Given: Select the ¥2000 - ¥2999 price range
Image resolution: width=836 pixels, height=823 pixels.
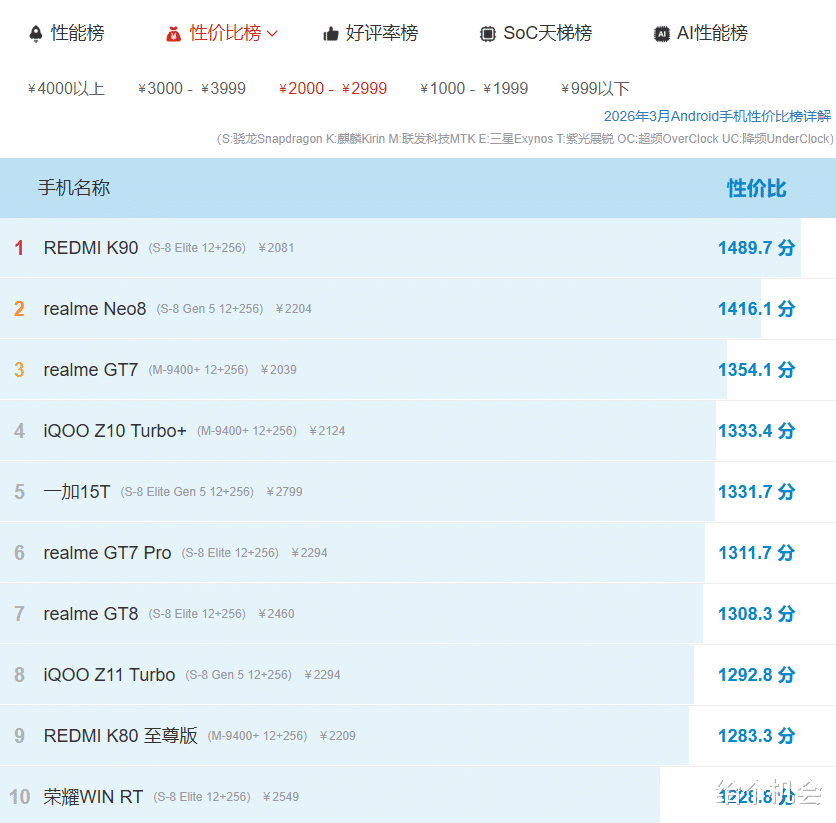Looking at the screenshot, I should pos(333,88).
